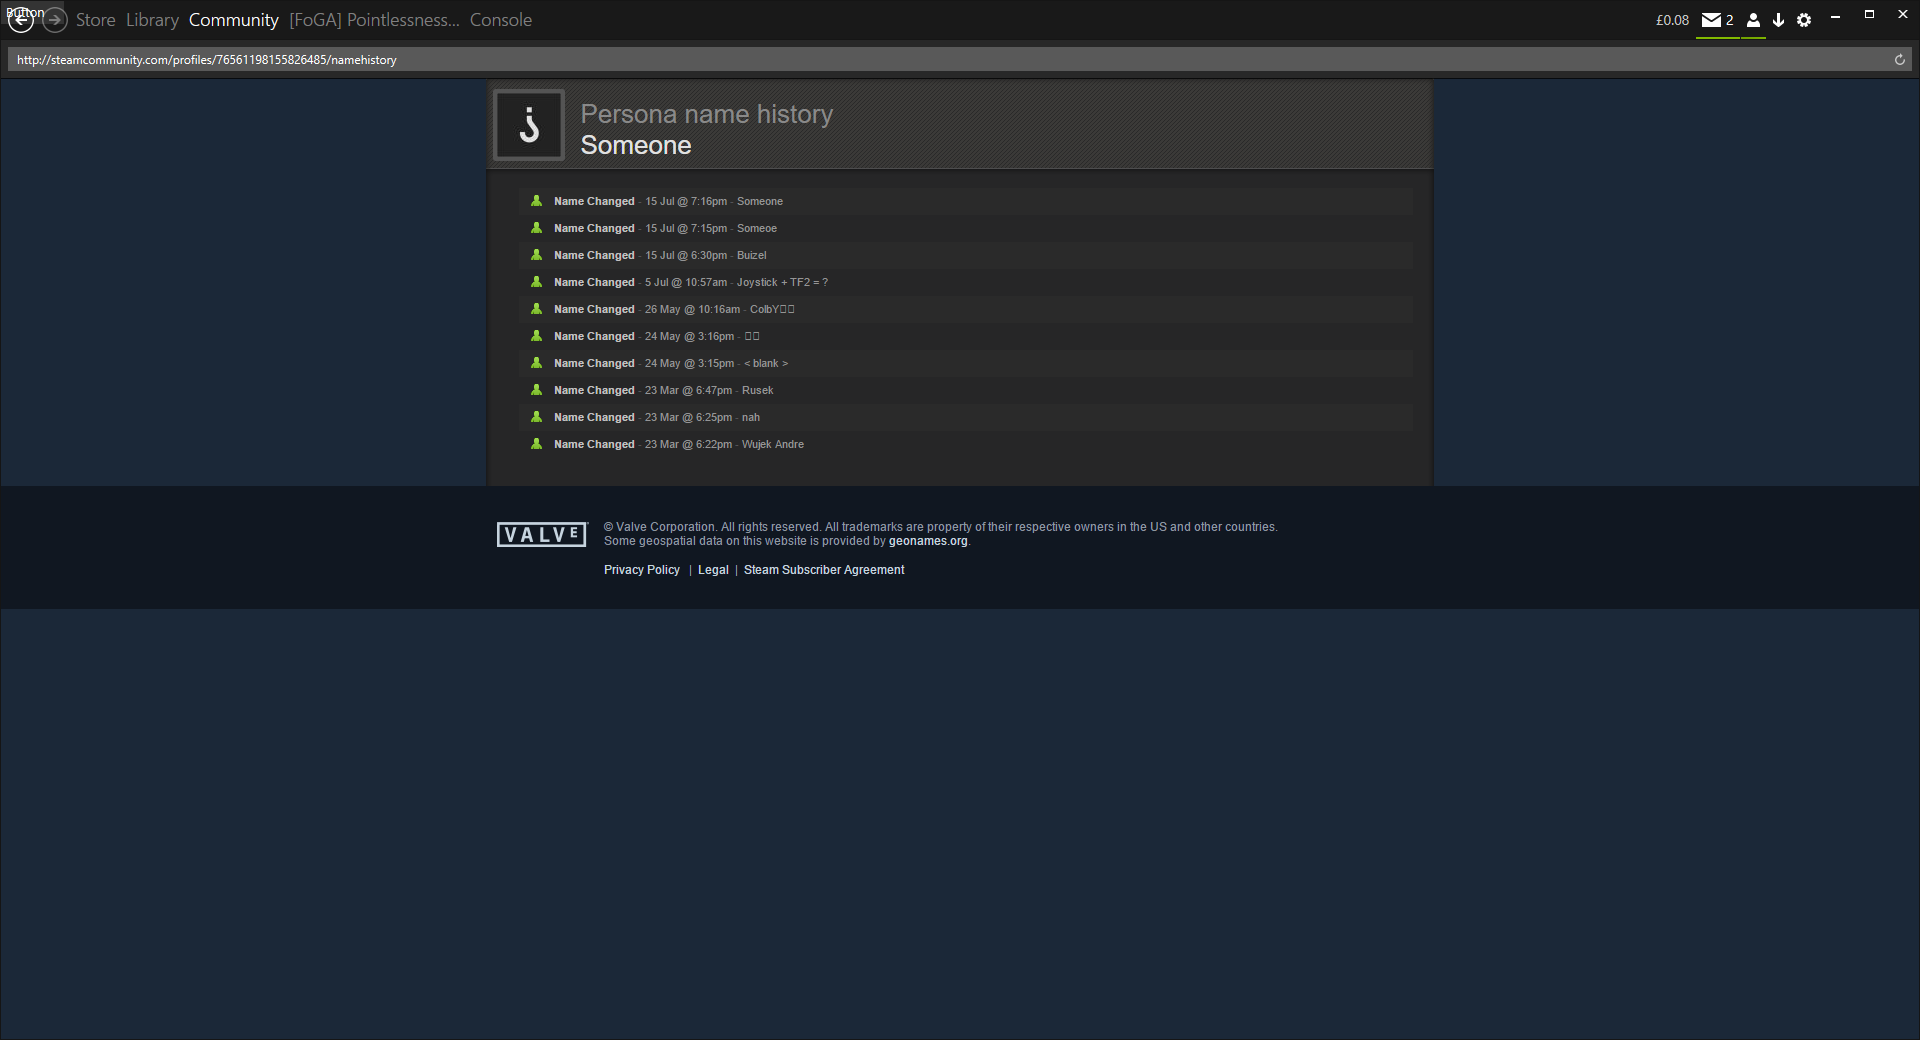Switch to the Library tab
This screenshot has height=1040, width=1920.
coord(152,20)
